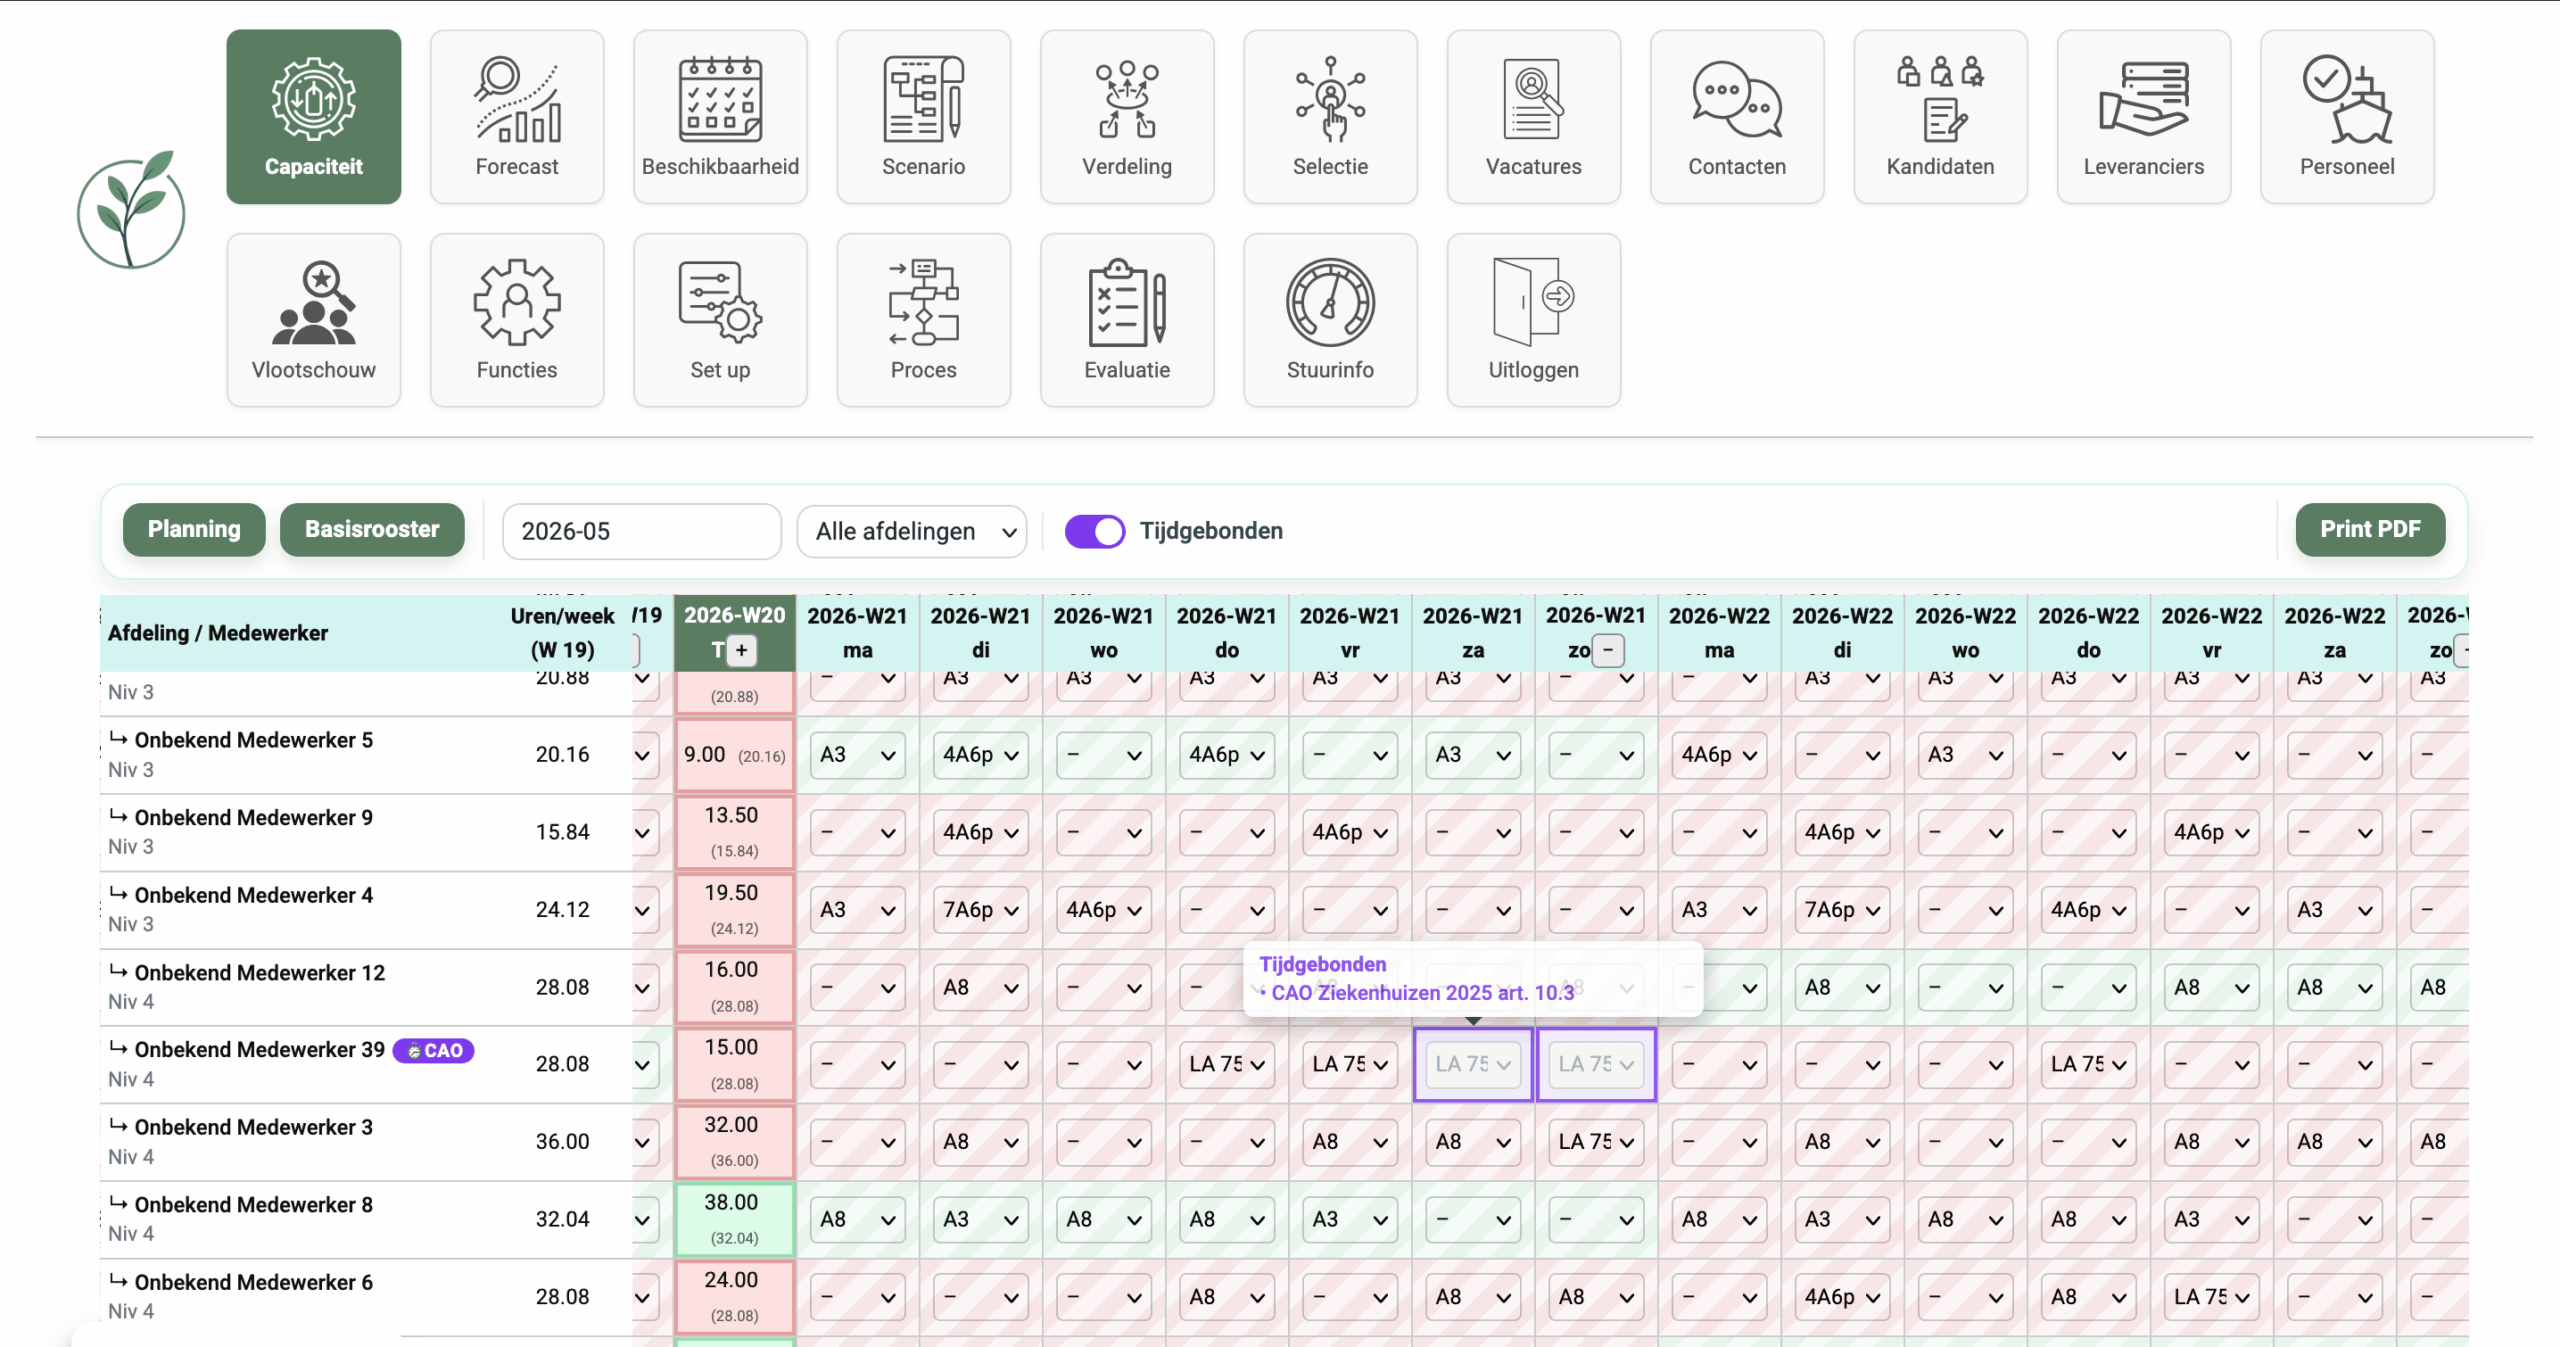Image resolution: width=2560 pixels, height=1347 pixels.
Task: Open the Kandidaten module
Action: point(1941,117)
